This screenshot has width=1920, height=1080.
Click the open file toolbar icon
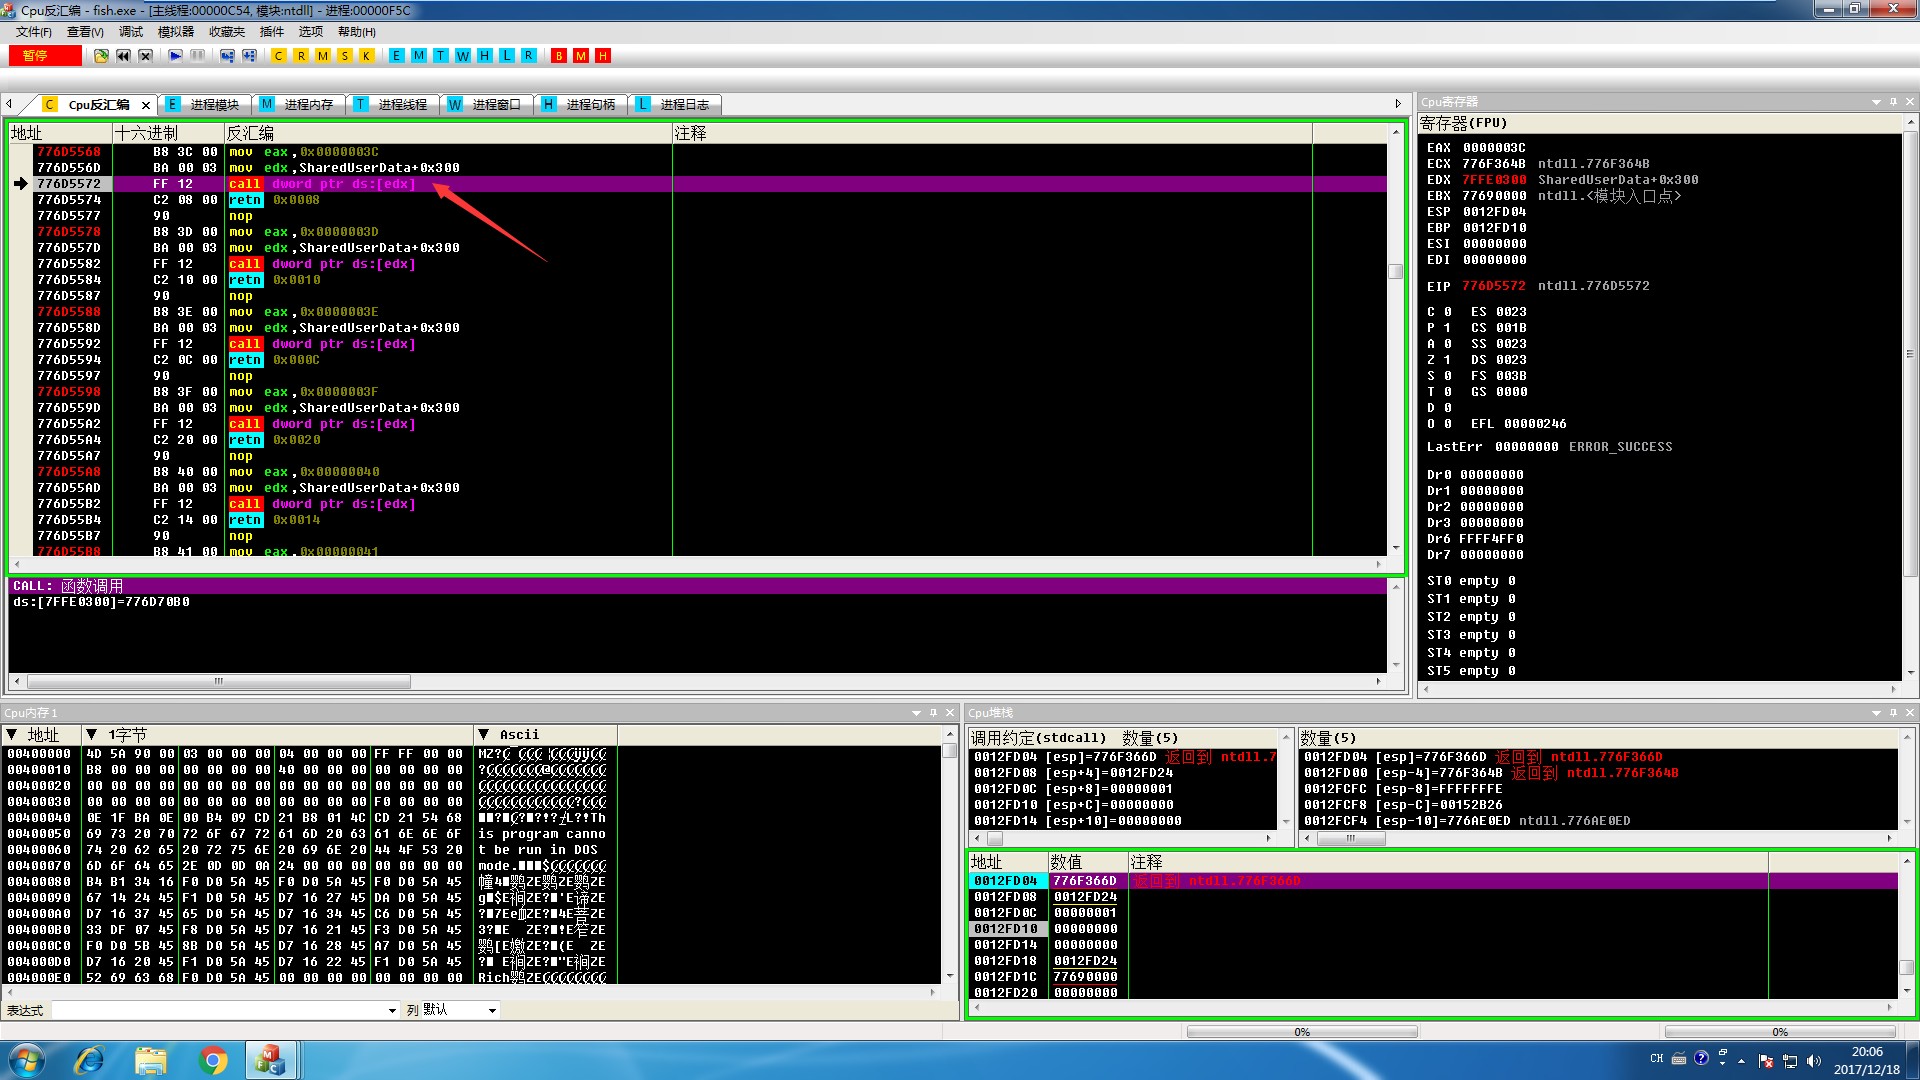(101, 56)
